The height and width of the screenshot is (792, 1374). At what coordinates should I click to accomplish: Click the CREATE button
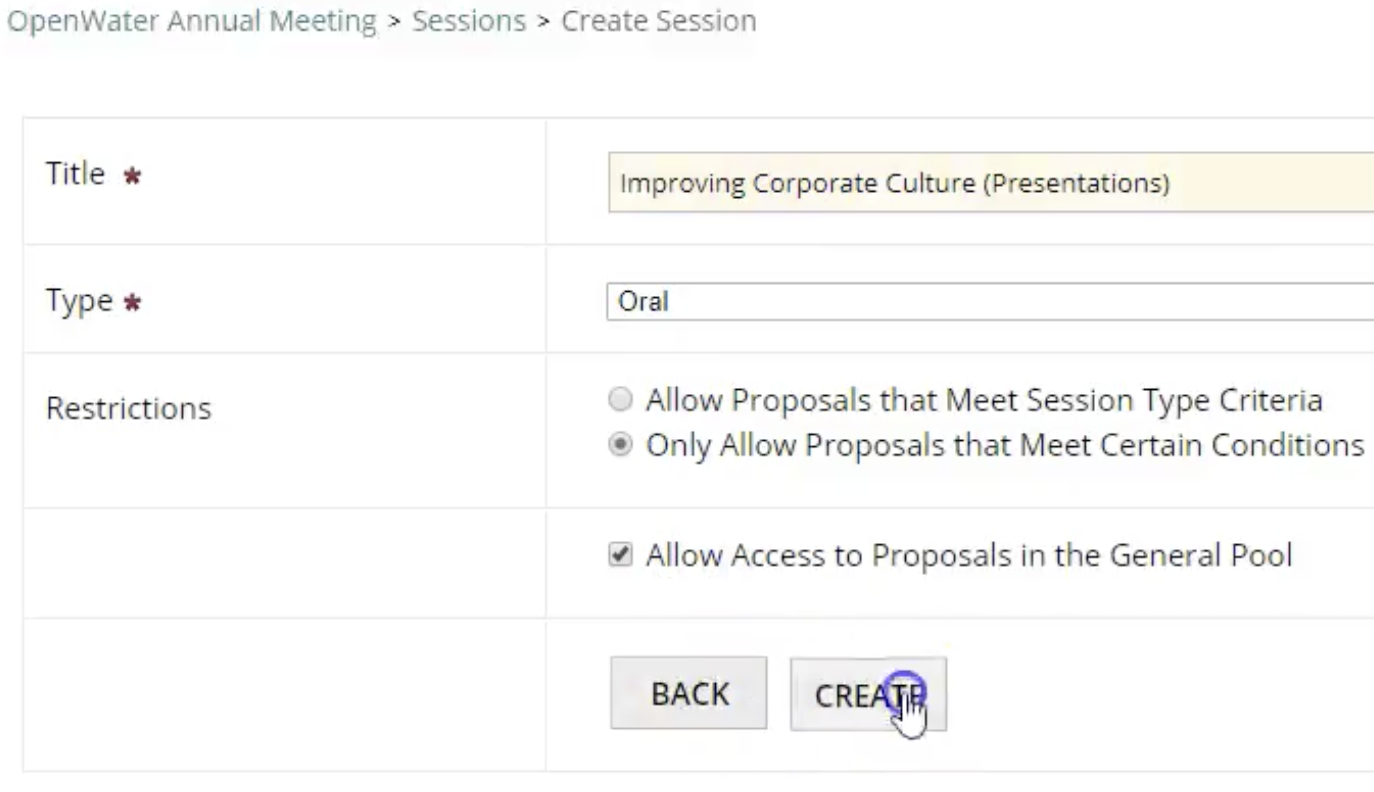(867, 694)
